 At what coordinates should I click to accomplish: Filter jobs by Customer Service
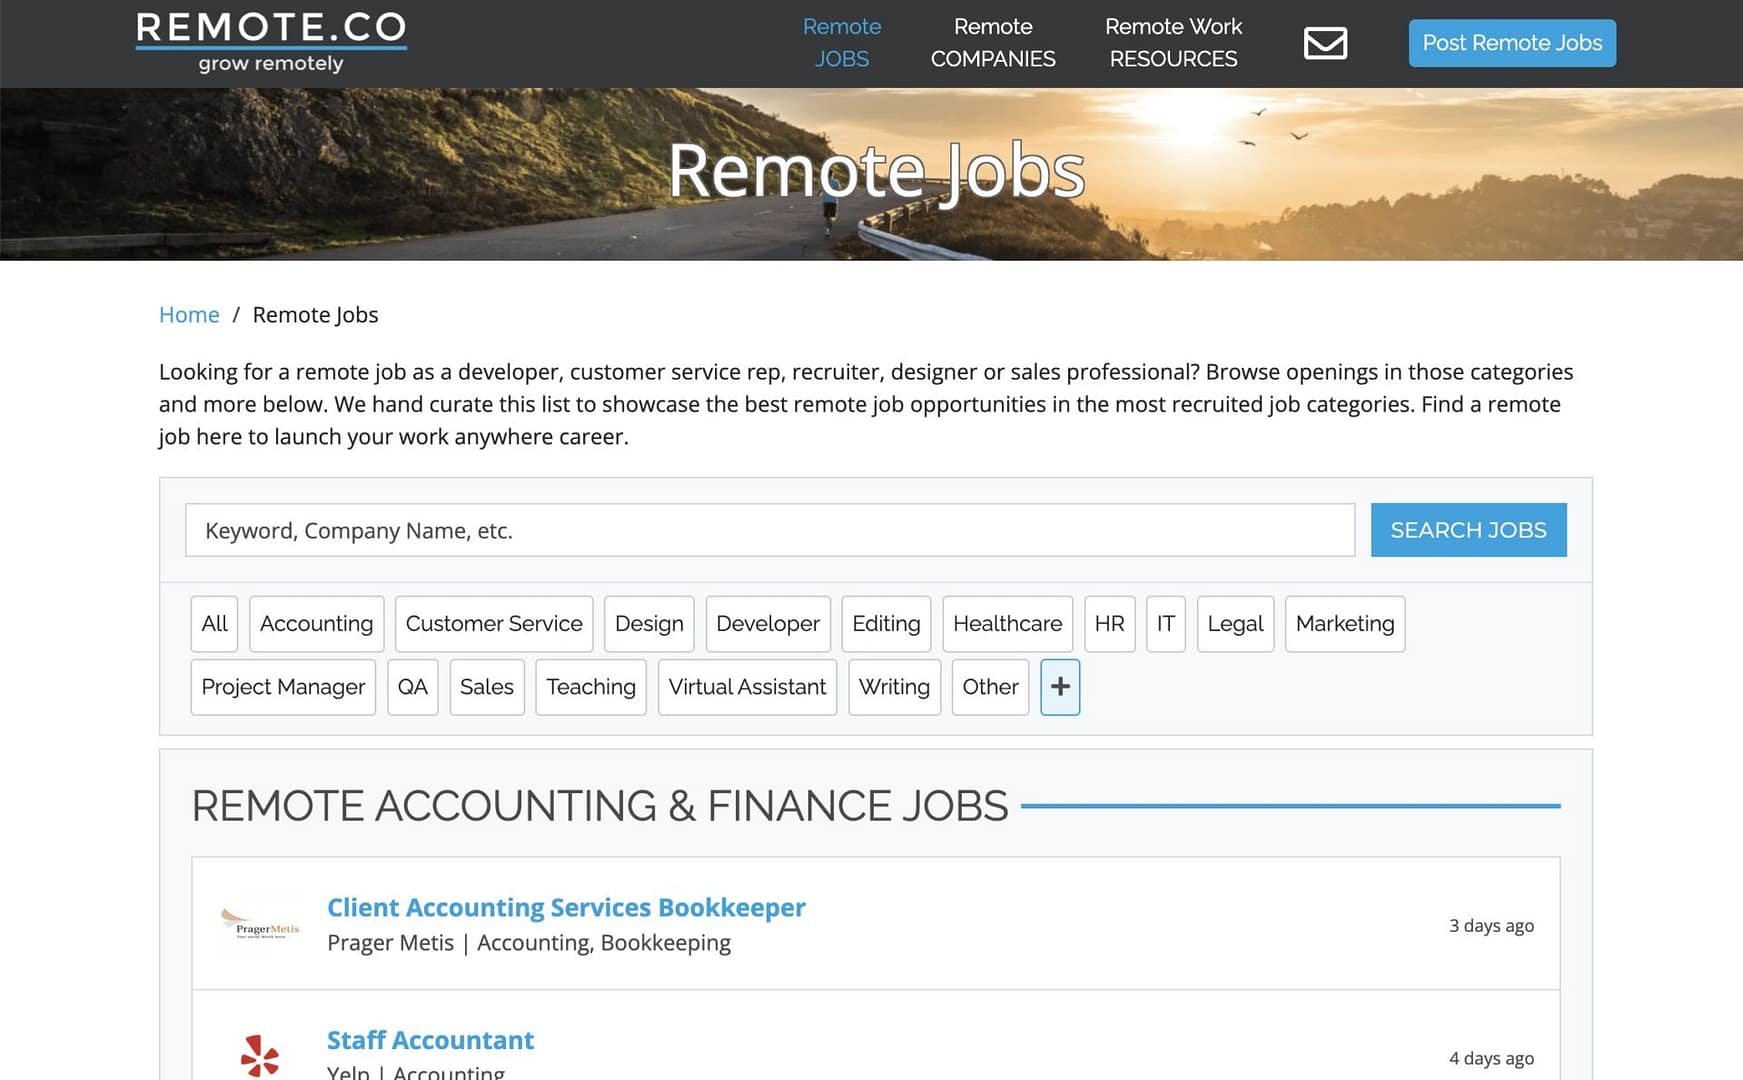point(493,624)
